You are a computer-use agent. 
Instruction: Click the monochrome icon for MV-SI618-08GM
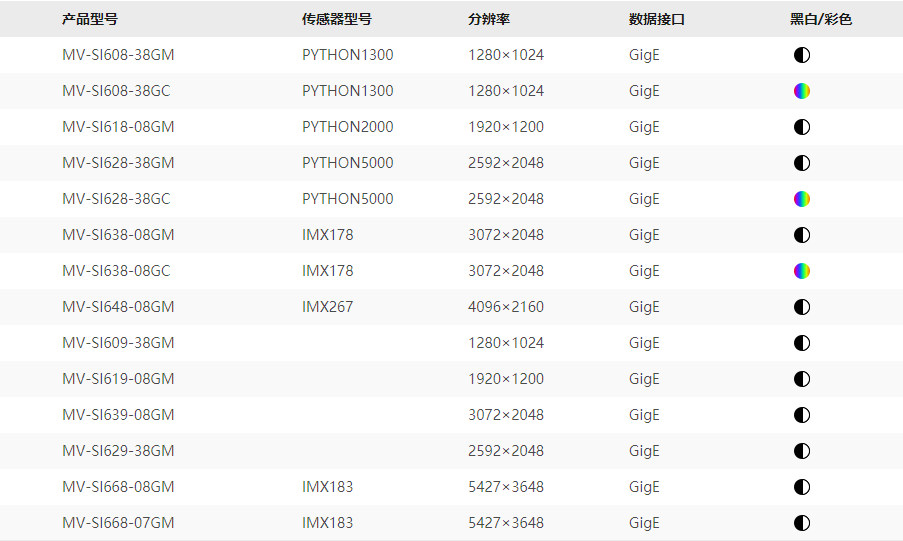click(801, 127)
